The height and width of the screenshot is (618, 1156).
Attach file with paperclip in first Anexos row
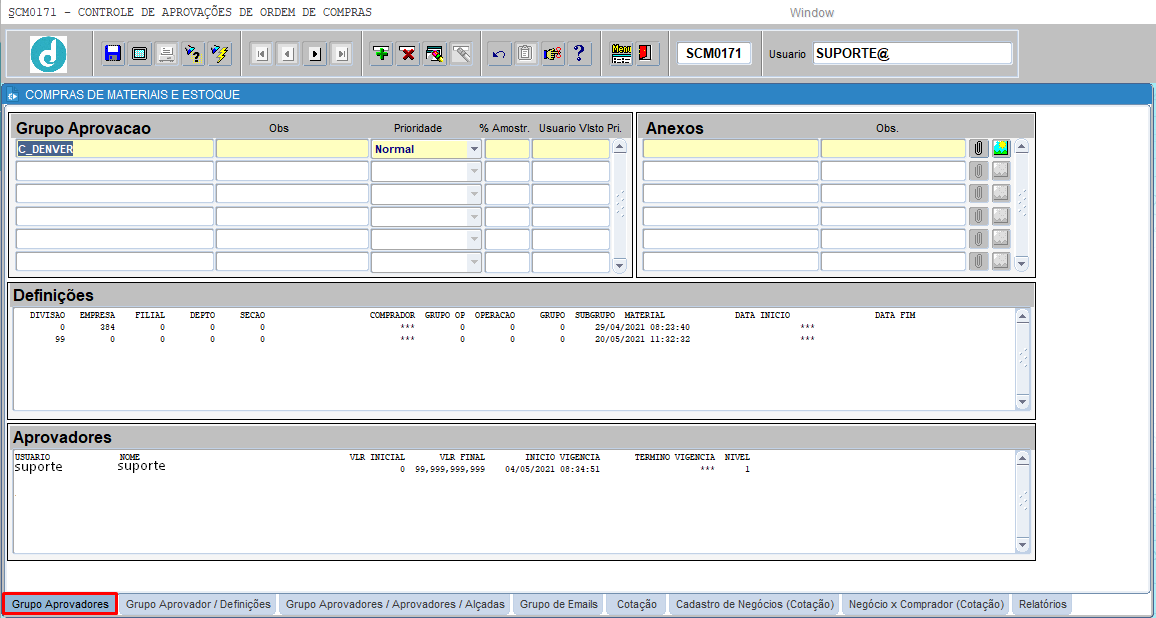click(x=978, y=148)
